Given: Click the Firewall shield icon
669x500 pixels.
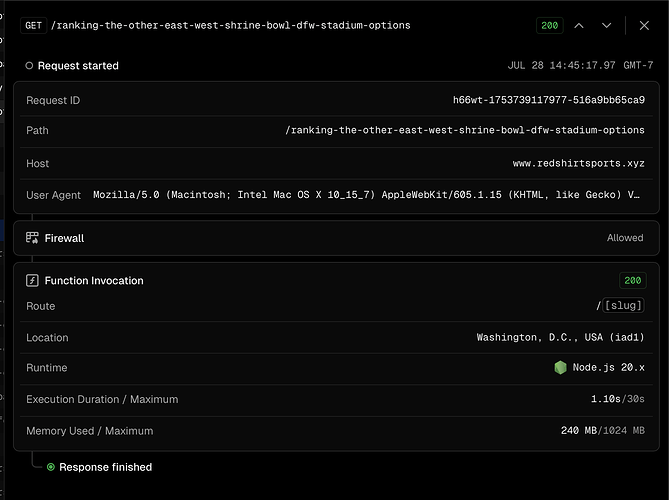Looking at the screenshot, I should 33,238.
